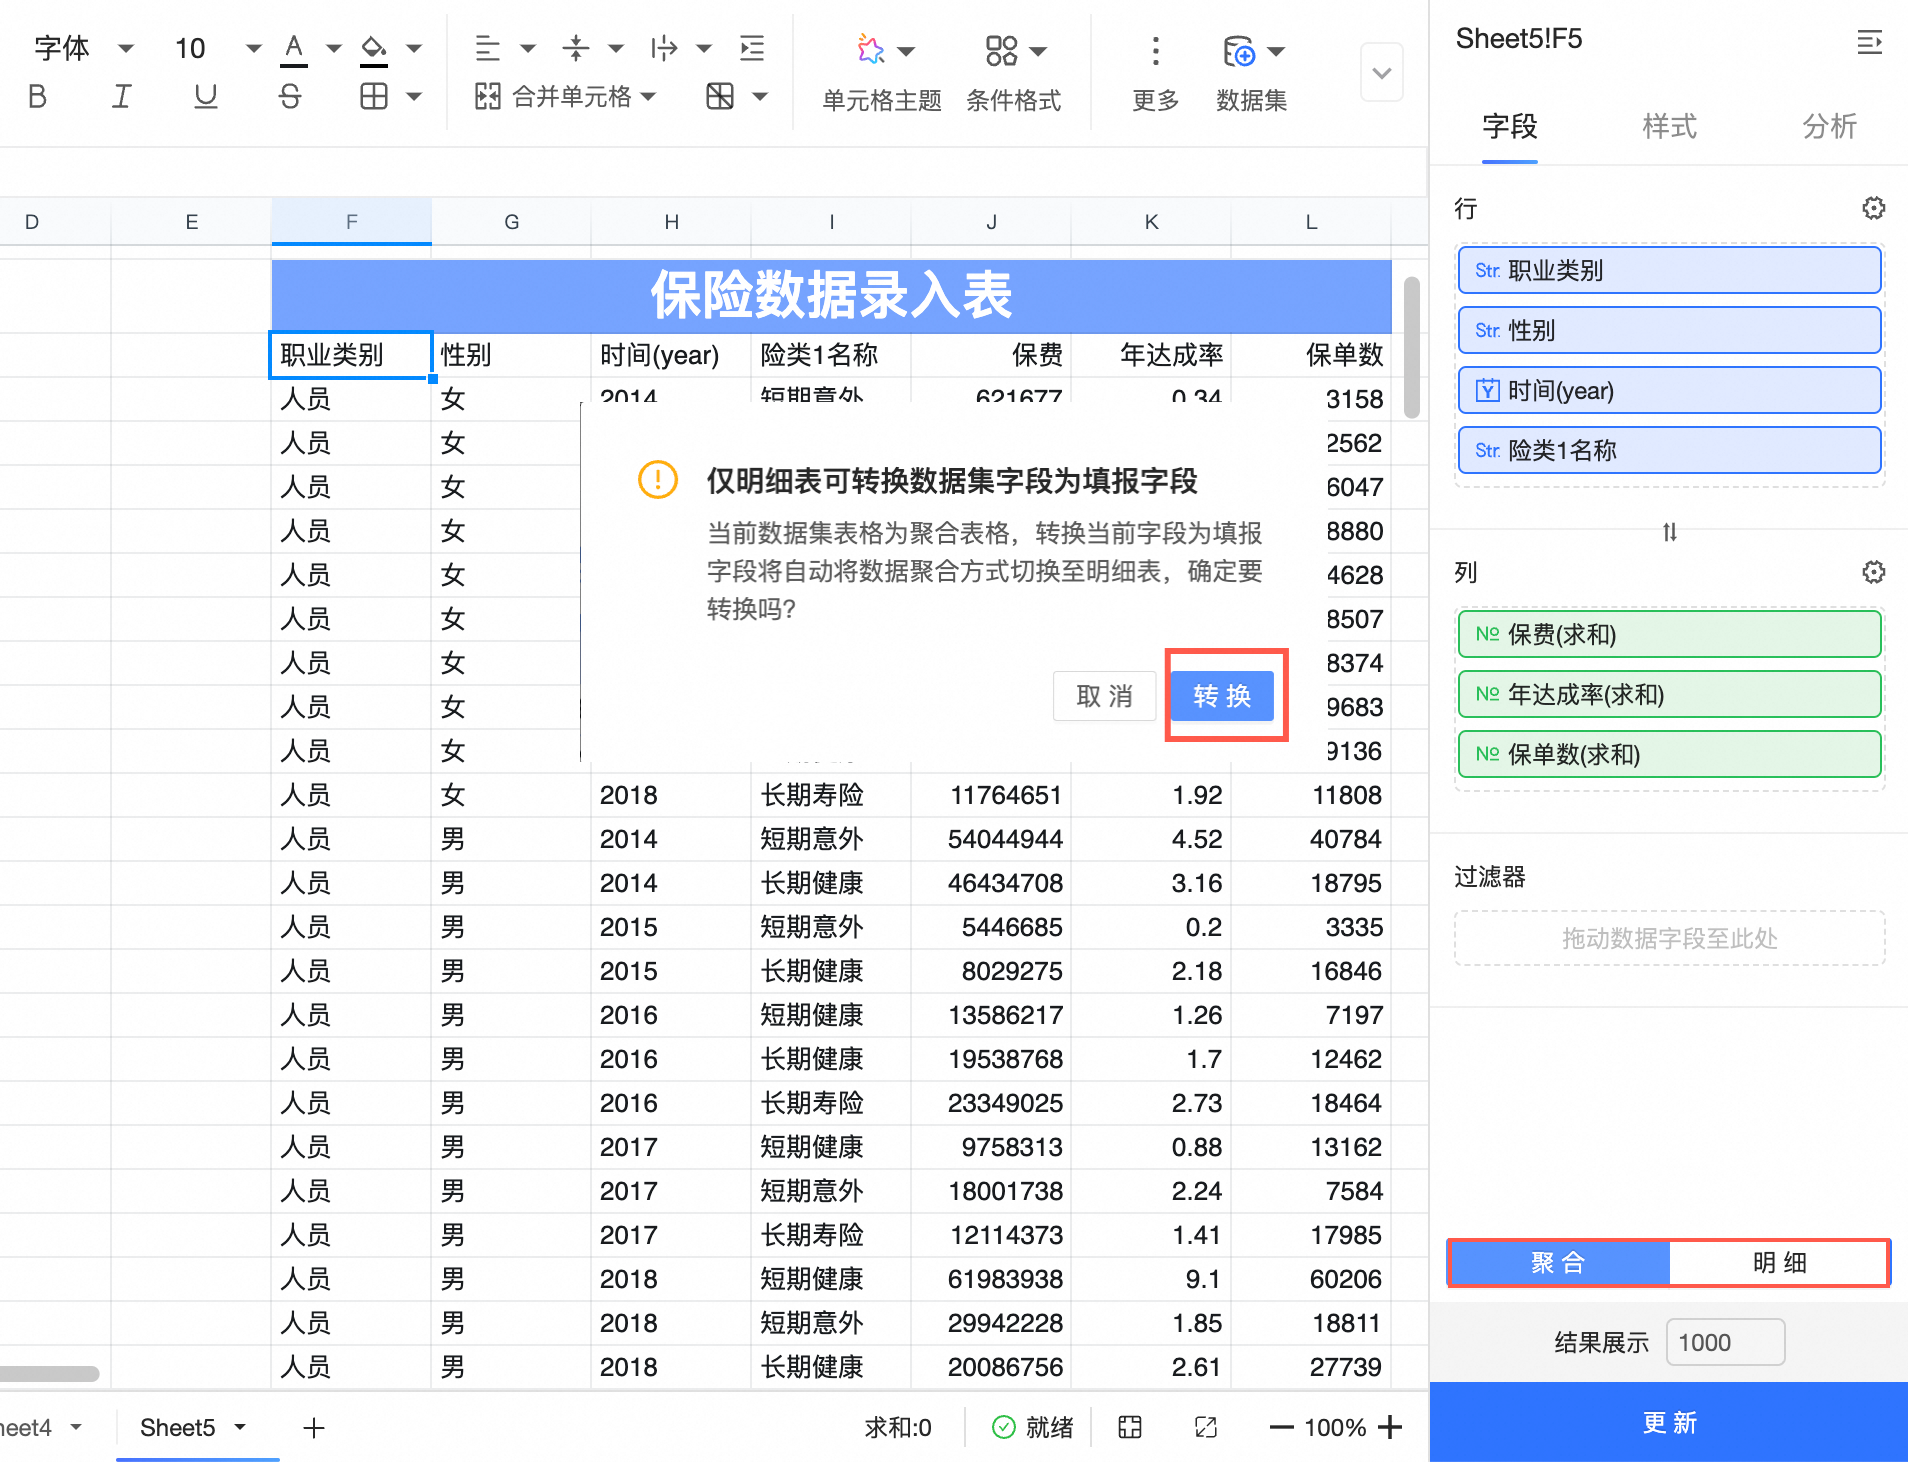Screen dimensions: 1908x1462
Task: Apply italic text style
Action: tap(121, 96)
